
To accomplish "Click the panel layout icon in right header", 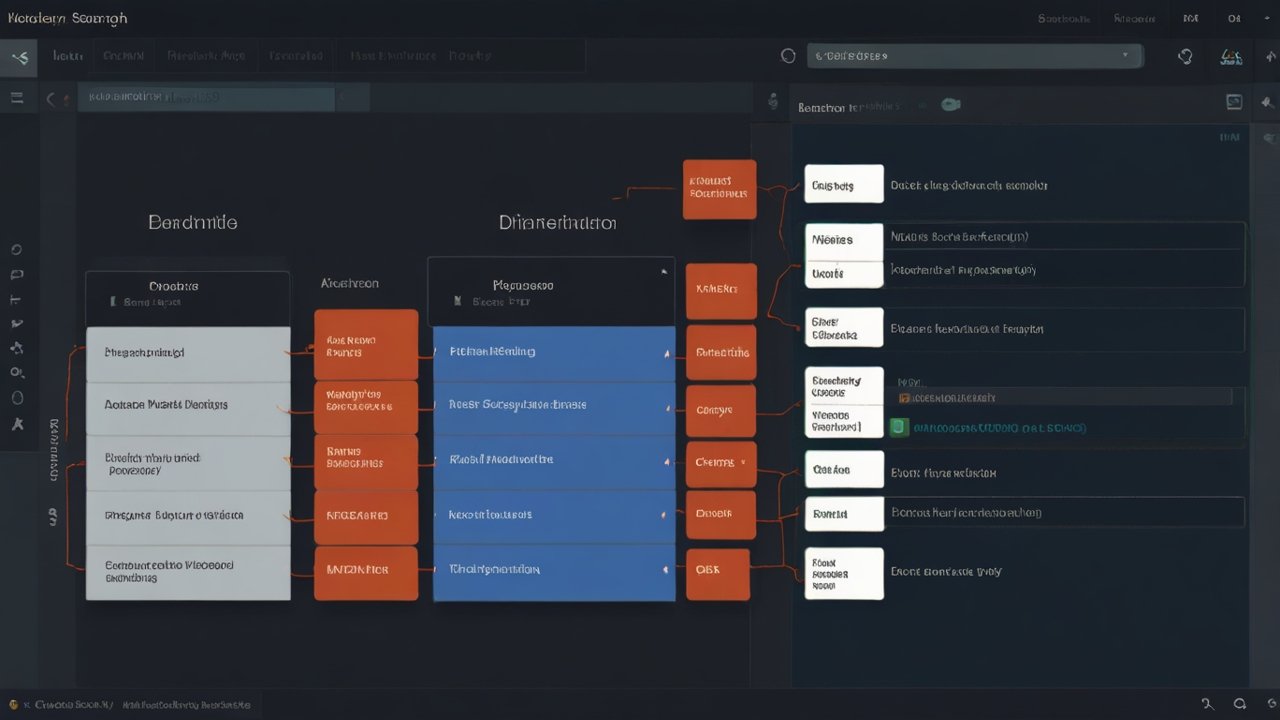I will pos(1234,102).
